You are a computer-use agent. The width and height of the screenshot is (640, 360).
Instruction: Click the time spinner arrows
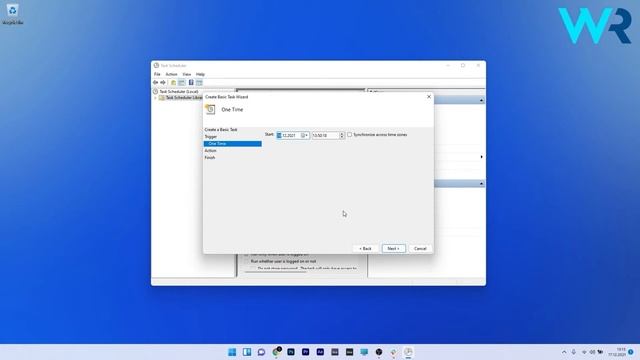[342, 135]
